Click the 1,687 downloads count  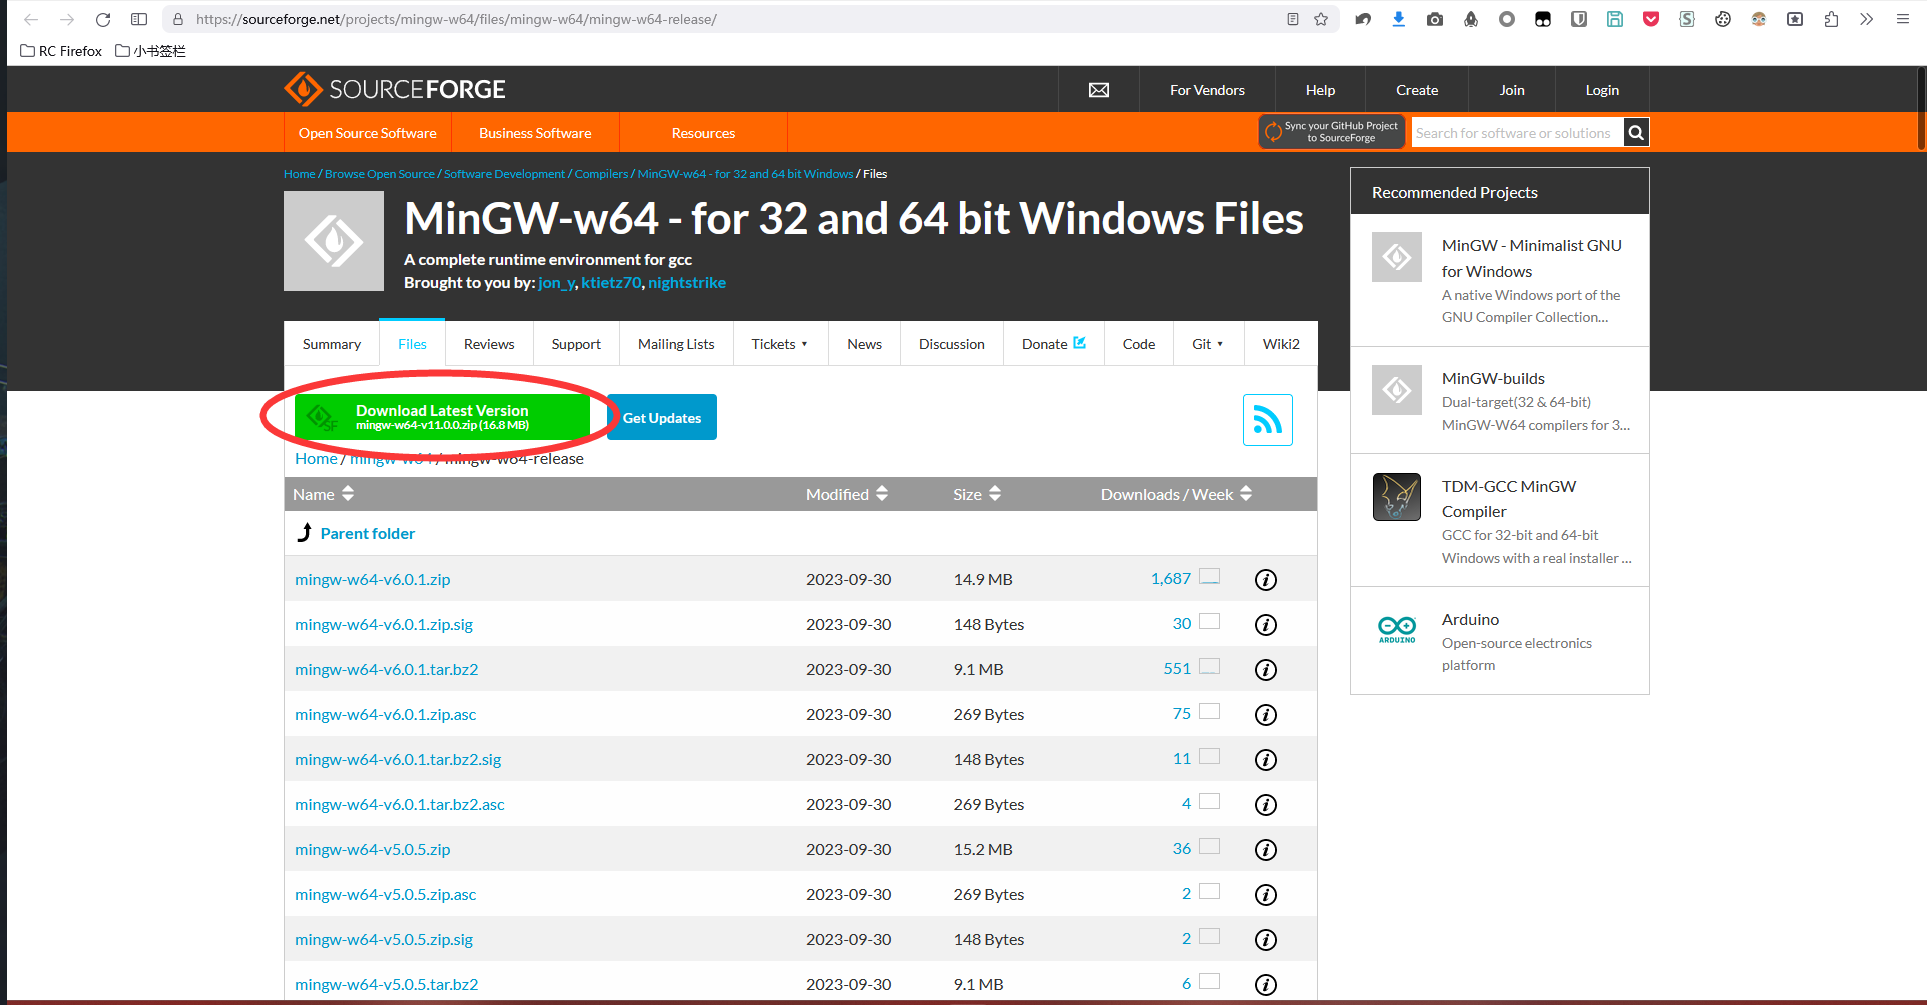1171,579
